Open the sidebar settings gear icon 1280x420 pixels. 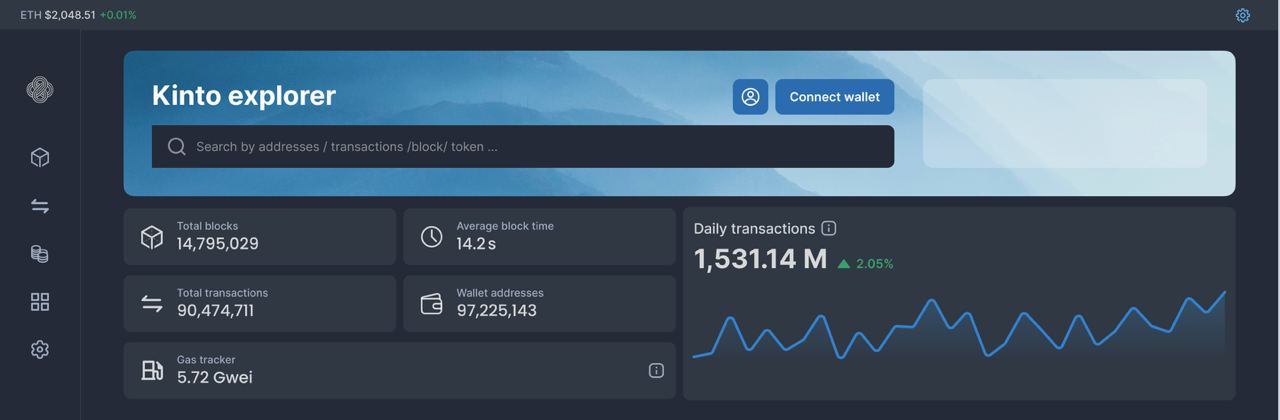(x=40, y=350)
